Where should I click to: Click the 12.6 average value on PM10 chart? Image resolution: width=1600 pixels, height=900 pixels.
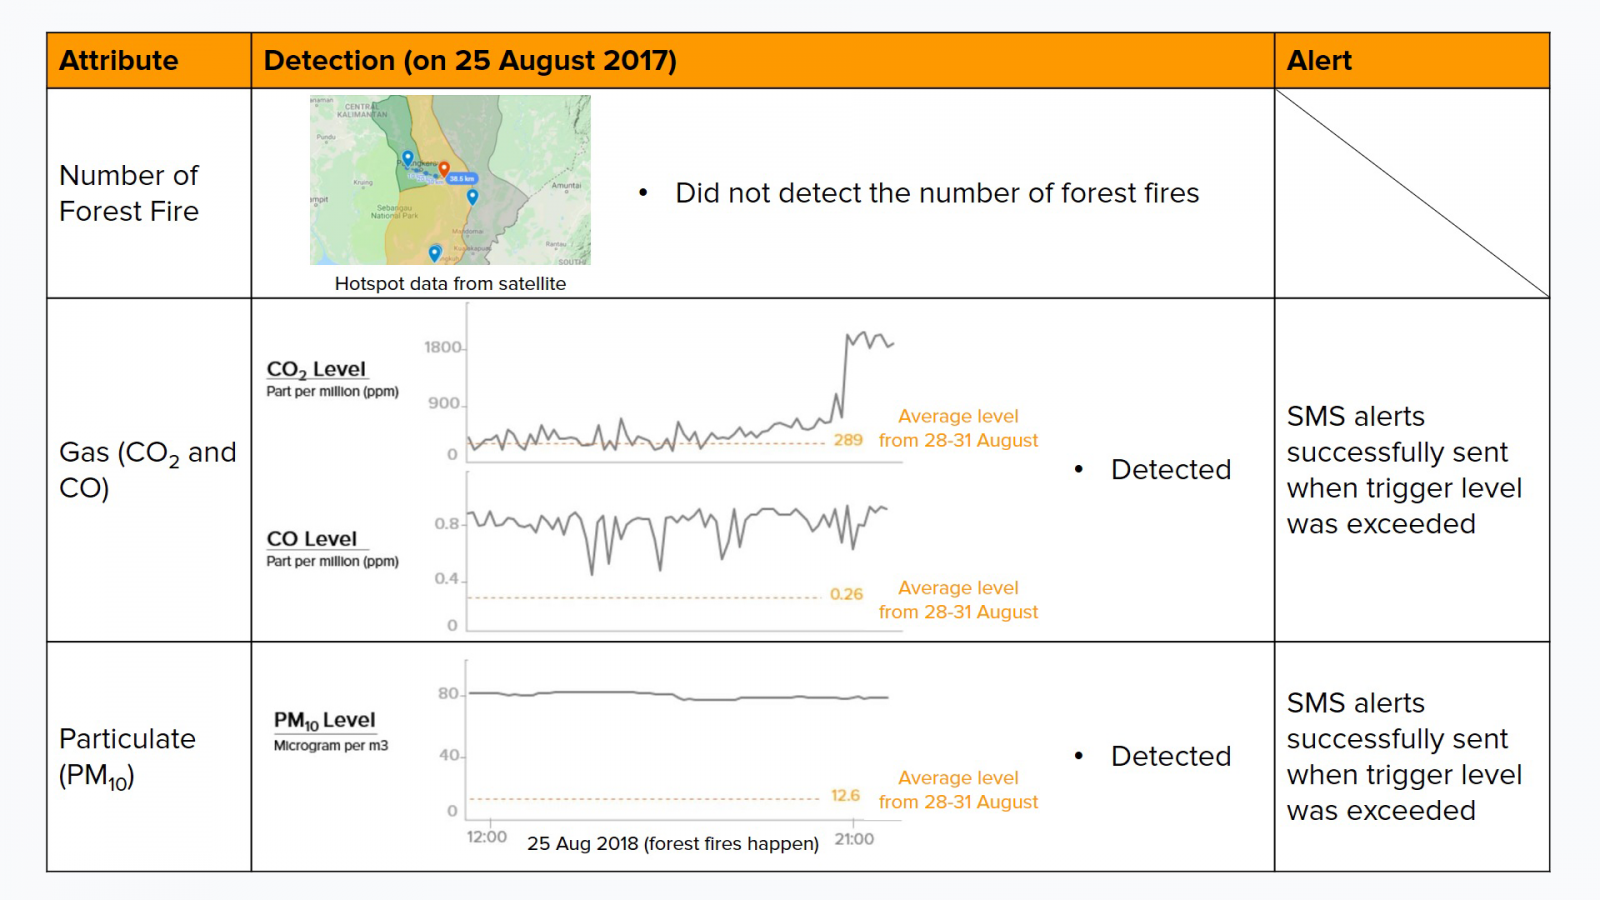[845, 795]
